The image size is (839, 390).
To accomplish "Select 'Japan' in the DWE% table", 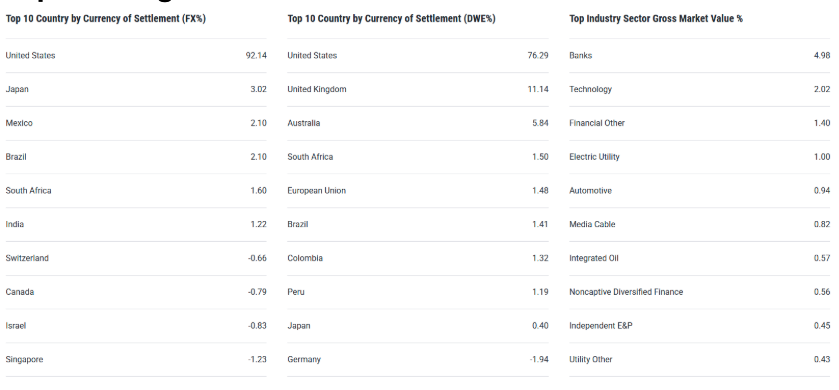I will point(299,326).
